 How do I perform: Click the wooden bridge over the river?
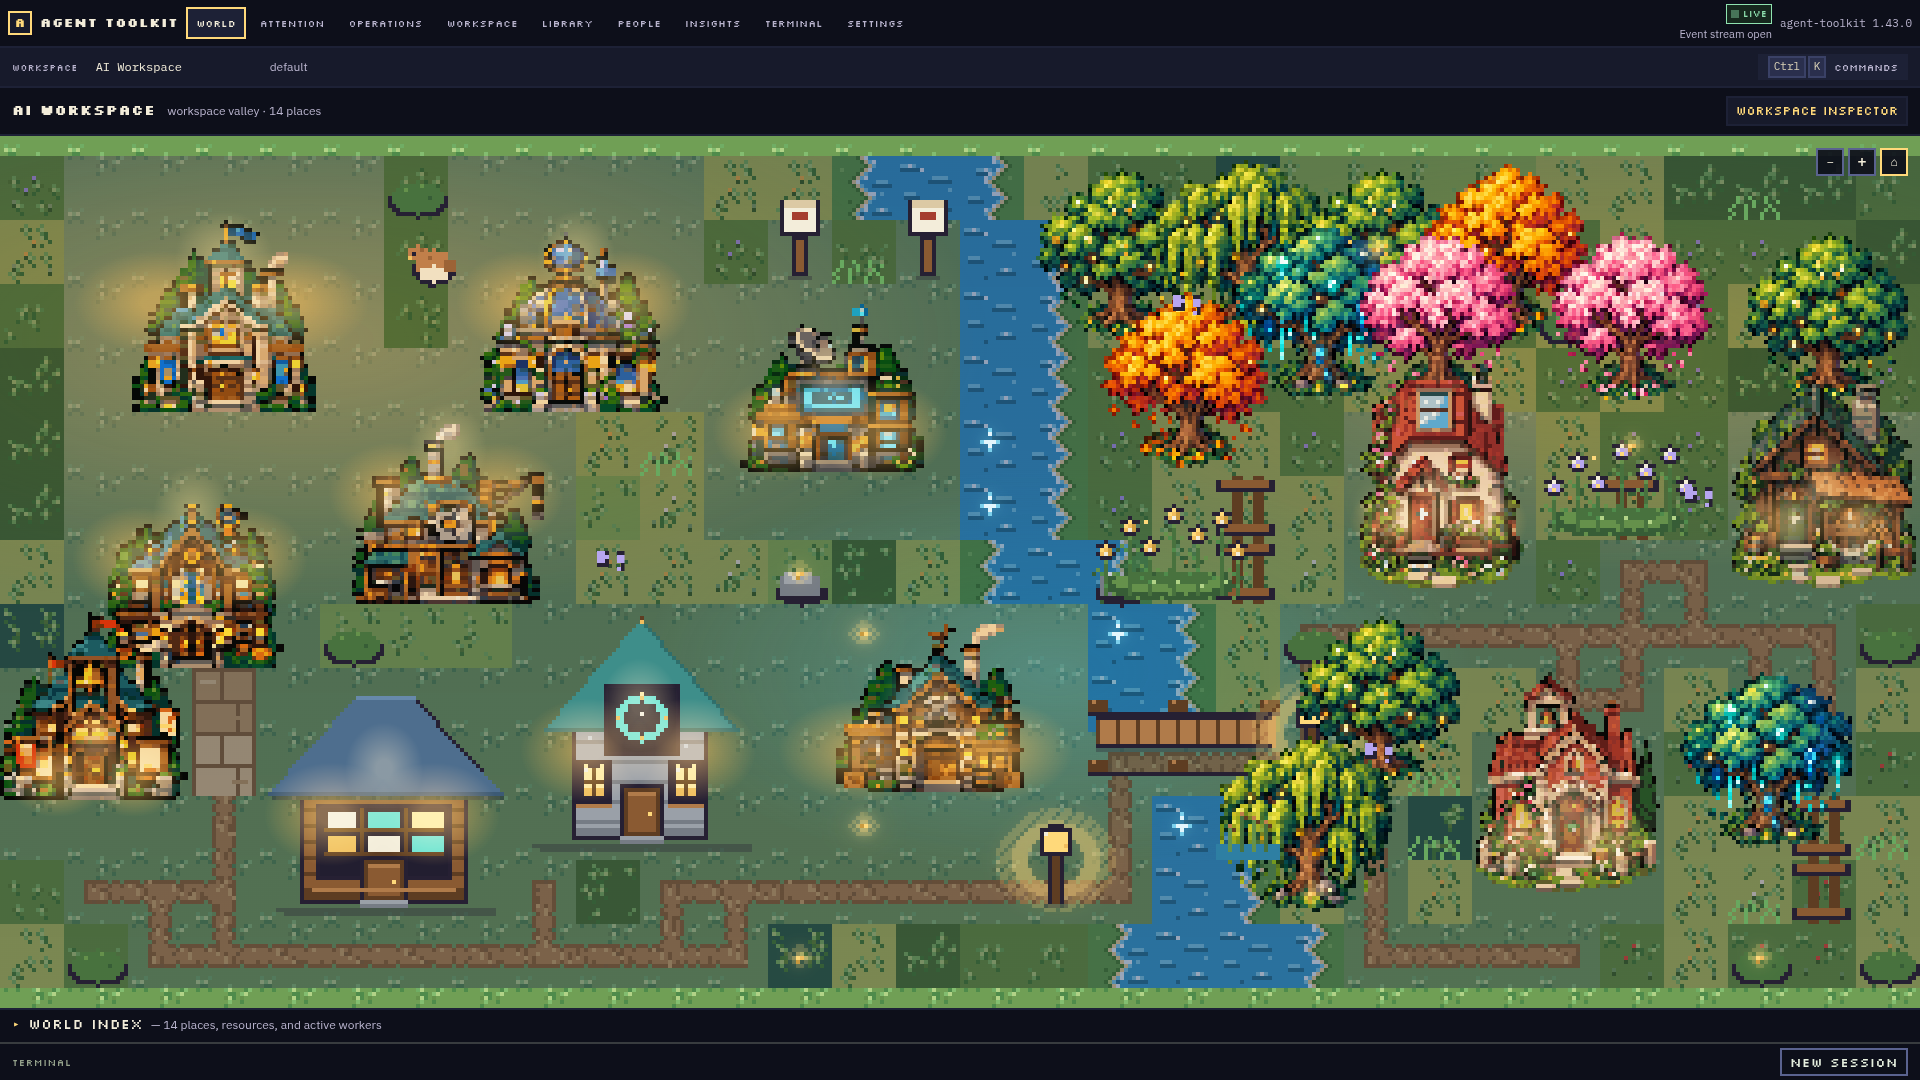pos(1180,738)
